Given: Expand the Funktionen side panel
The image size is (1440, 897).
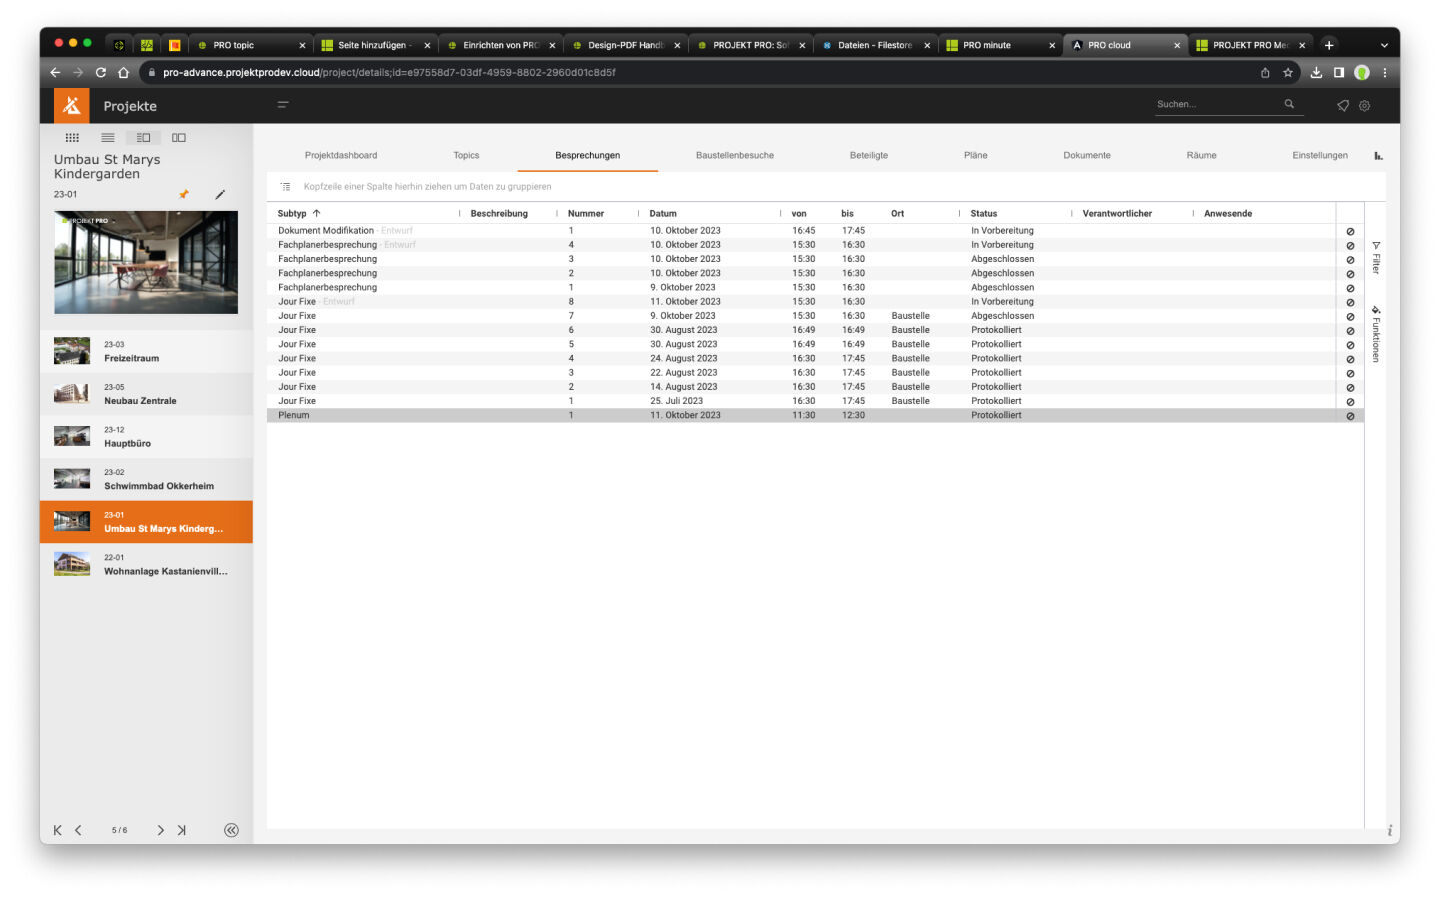Looking at the screenshot, I should coord(1376,334).
